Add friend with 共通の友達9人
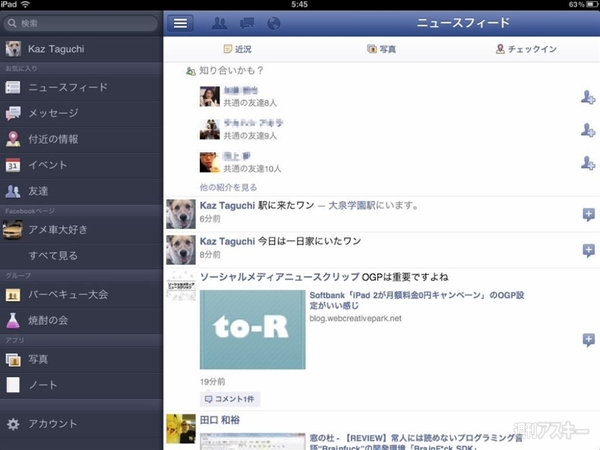The height and width of the screenshot is (450, 600). click(x=588, y=130)
